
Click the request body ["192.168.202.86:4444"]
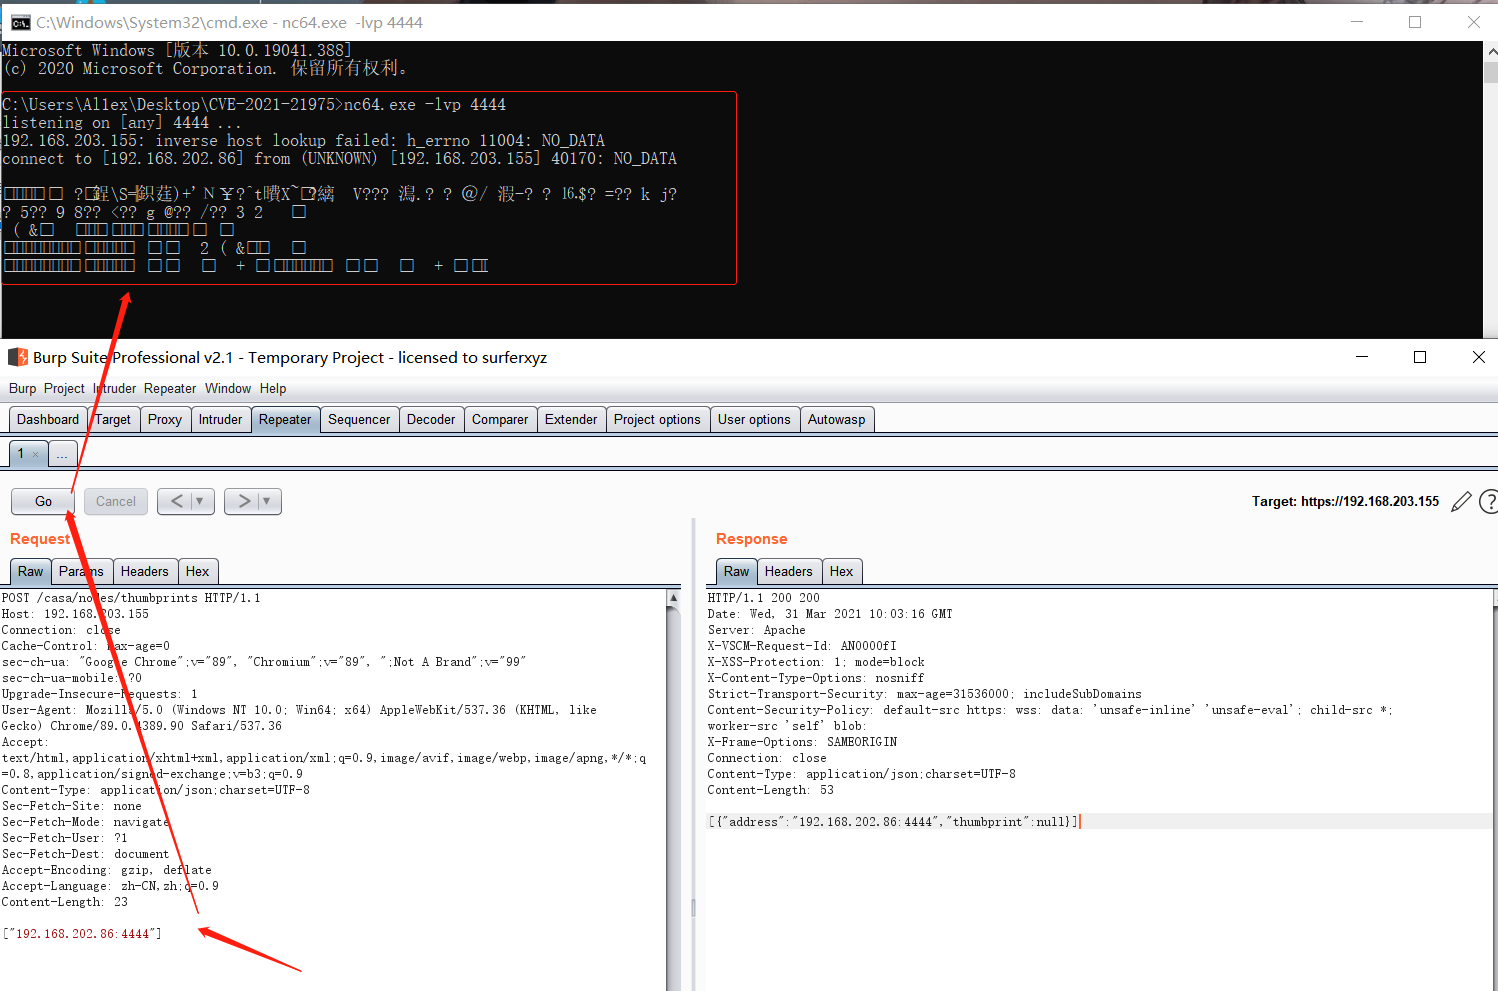pyautogui.click(x=82, y=934)
